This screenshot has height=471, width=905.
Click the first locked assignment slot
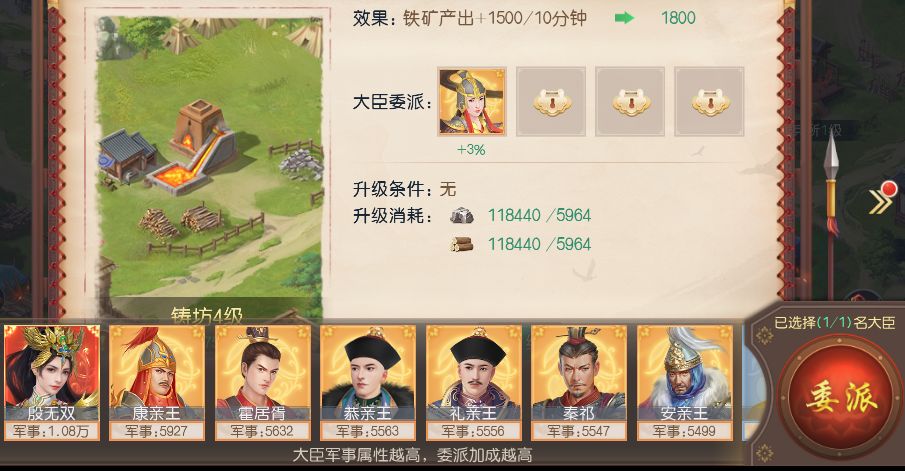coord(551,102)
